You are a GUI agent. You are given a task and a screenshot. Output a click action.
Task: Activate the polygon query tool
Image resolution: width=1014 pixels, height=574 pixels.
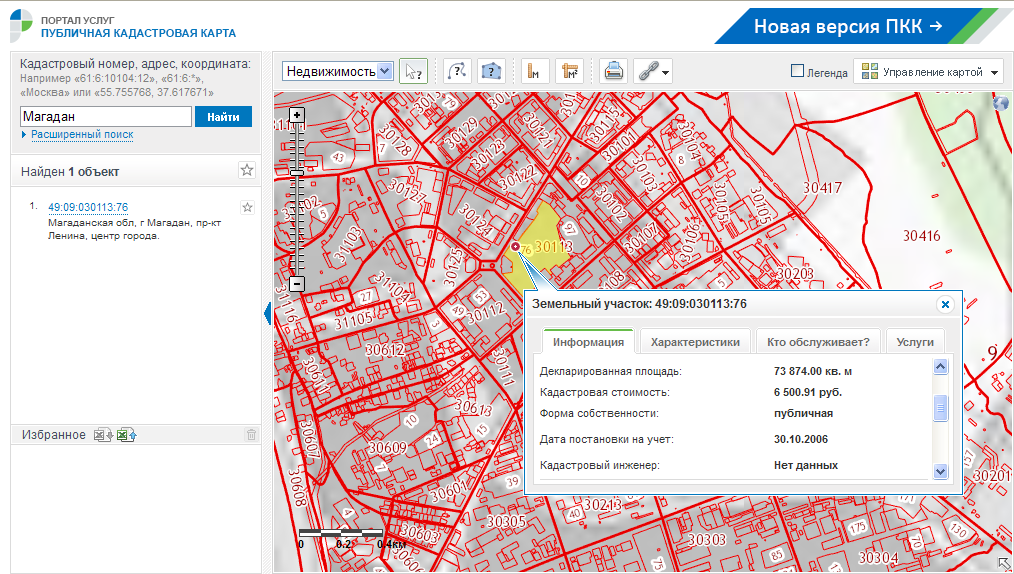(x=491, y=71)
